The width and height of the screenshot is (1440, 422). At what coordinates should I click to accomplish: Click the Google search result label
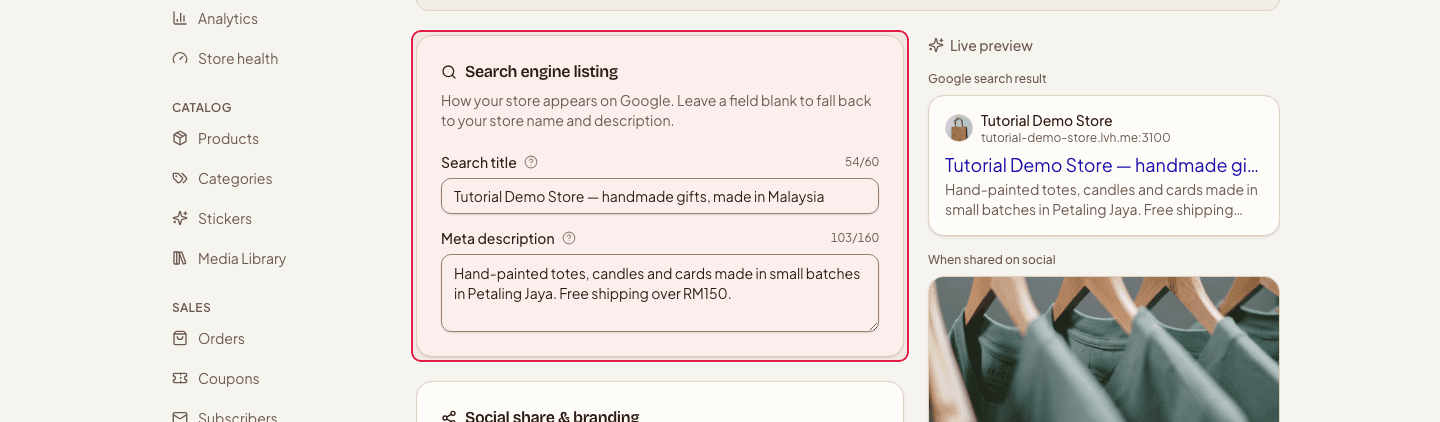pyautogui.click(x=987, y=79)
